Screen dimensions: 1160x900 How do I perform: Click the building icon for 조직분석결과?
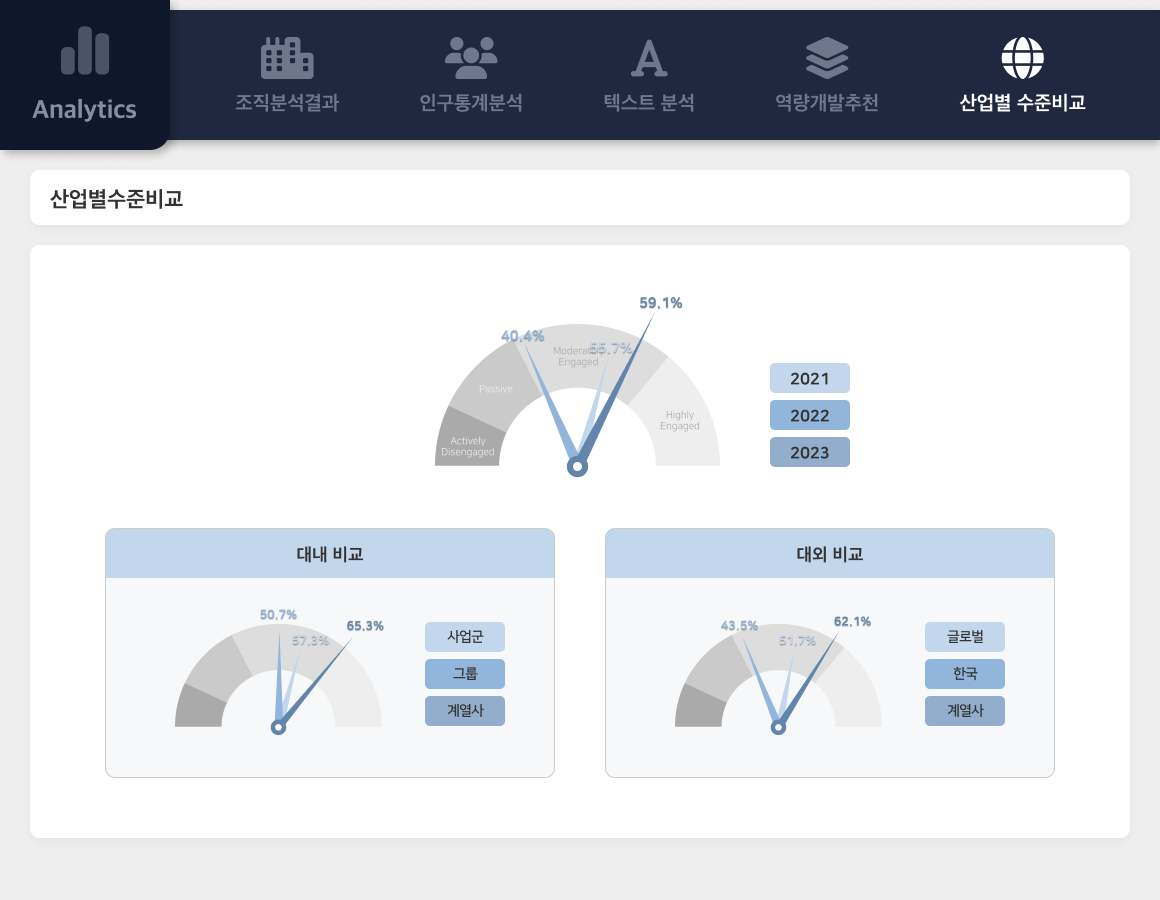pyautogui.click(x=287, y=58)
